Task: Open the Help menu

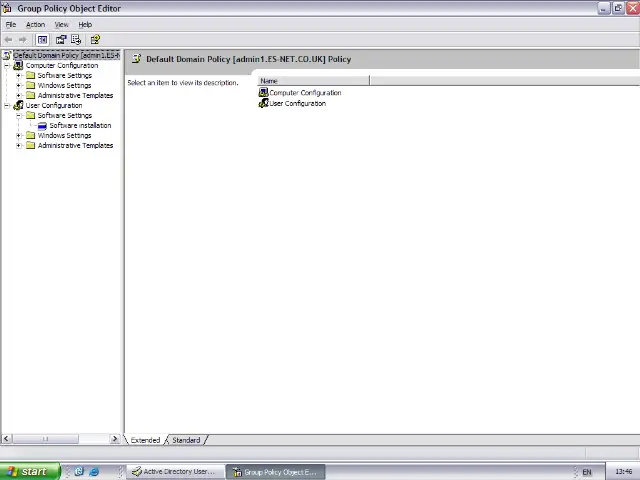Action: pyautogui.click(x=85, y=24)
